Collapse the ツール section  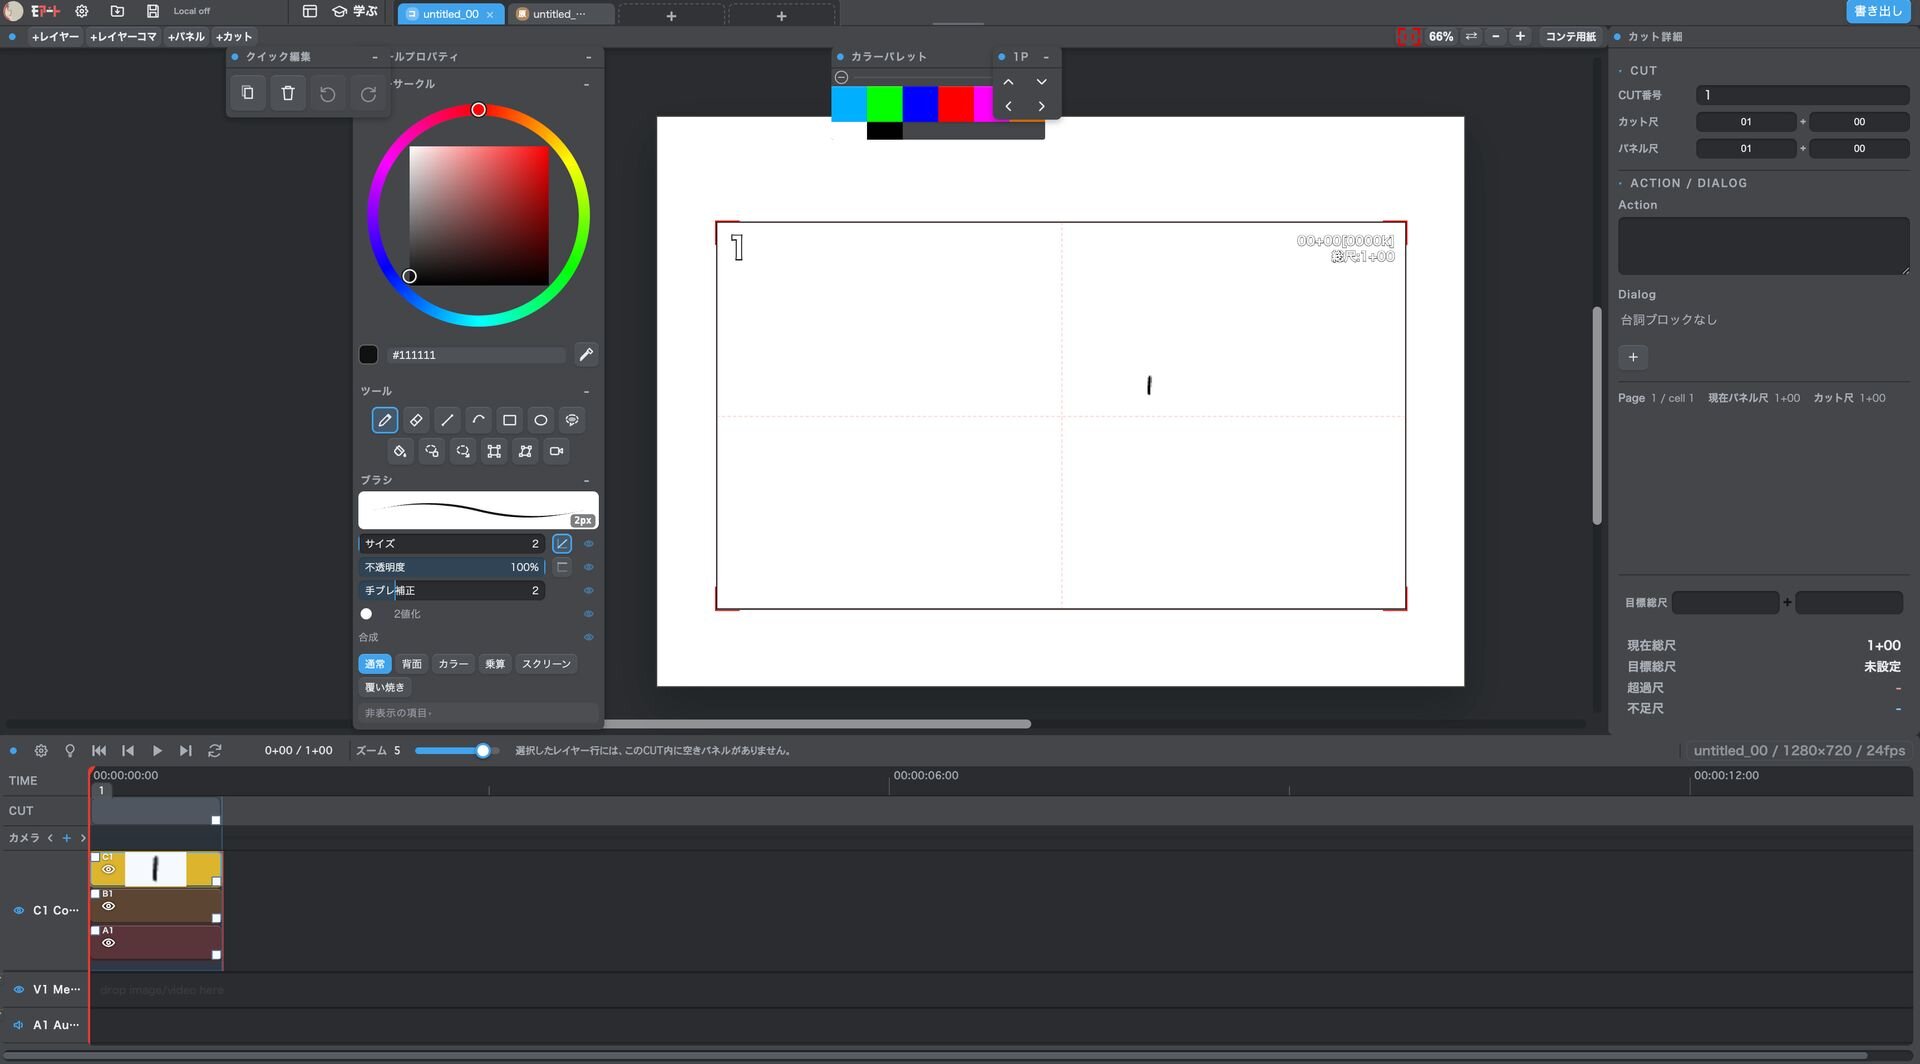pos(586,391)
